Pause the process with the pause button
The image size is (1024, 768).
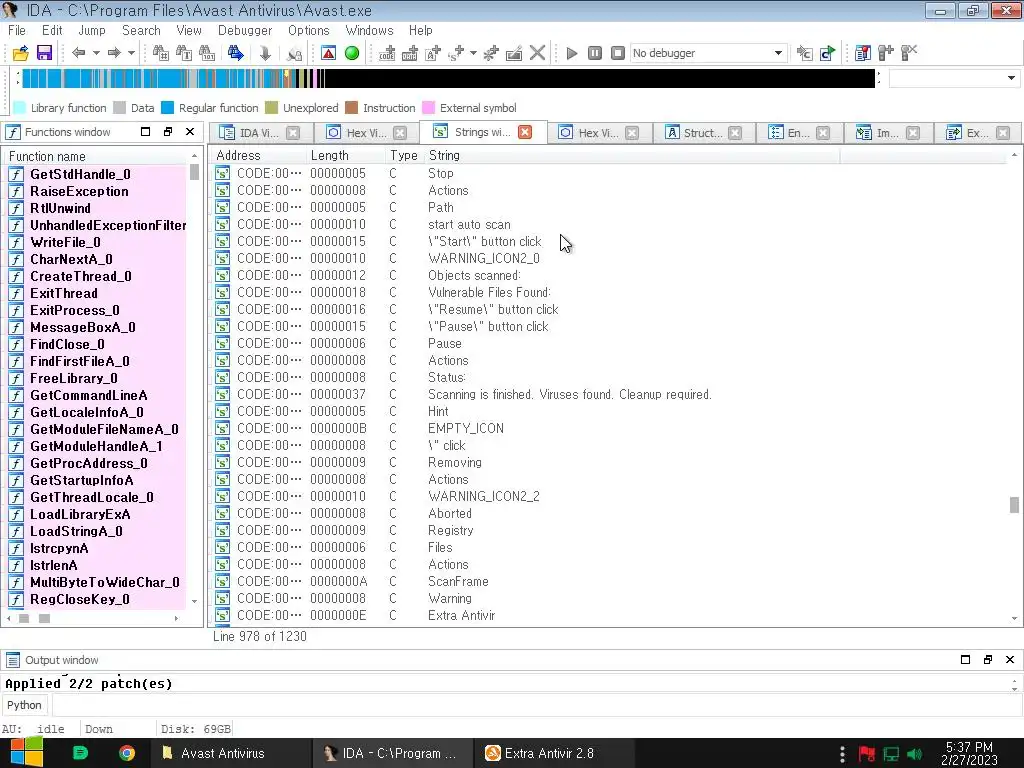pos(594,53)
